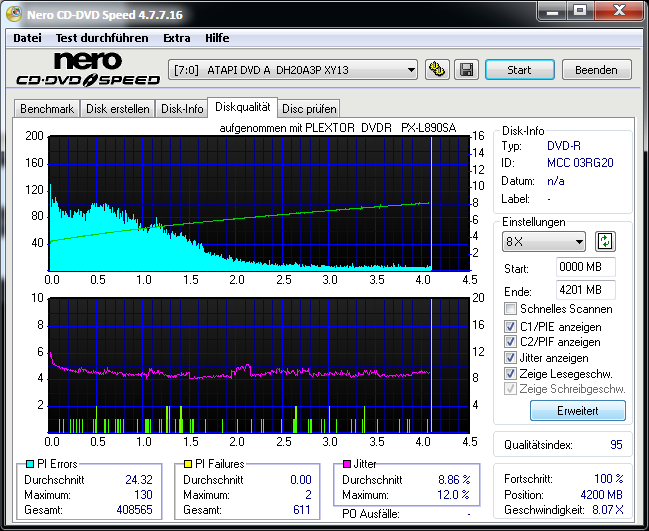Click the drive options icon beside the drive selector

437,70
